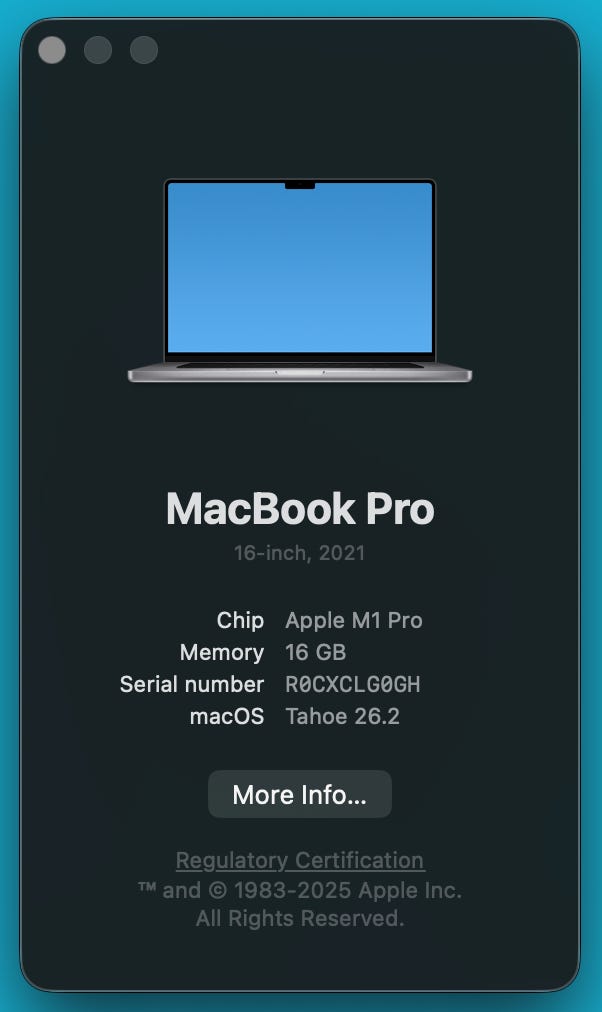Select the MacBook Pro title text
602x1012 pixels.
tap(300, 509)
